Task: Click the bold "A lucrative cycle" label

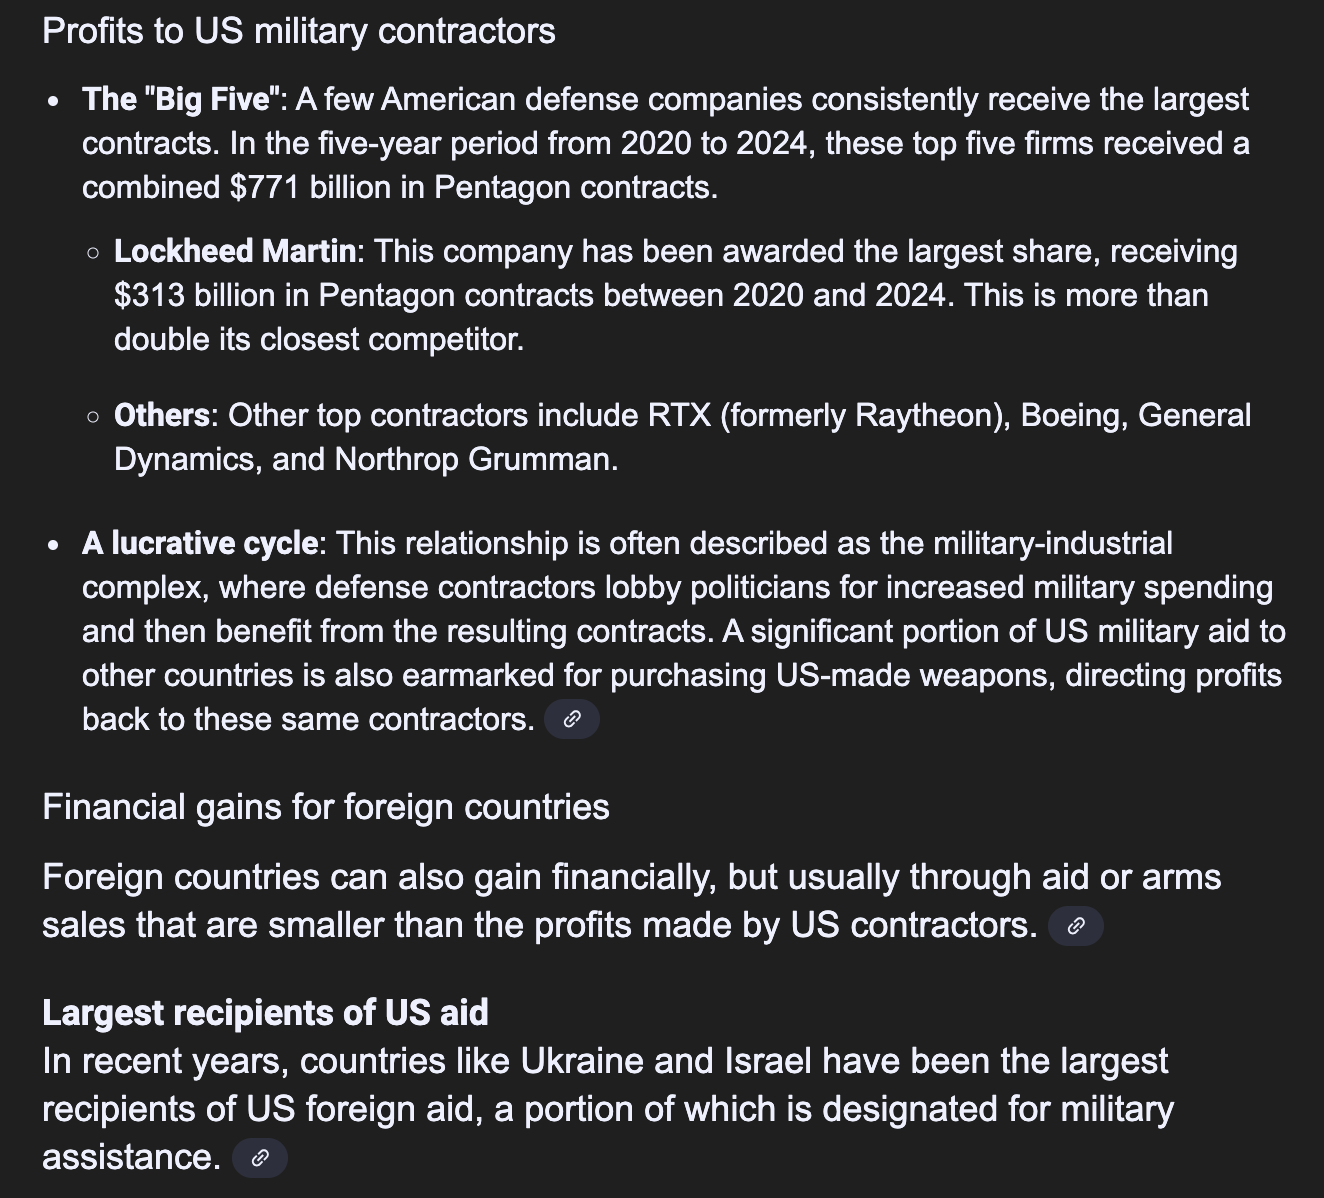Action: [x=200, y=544]
